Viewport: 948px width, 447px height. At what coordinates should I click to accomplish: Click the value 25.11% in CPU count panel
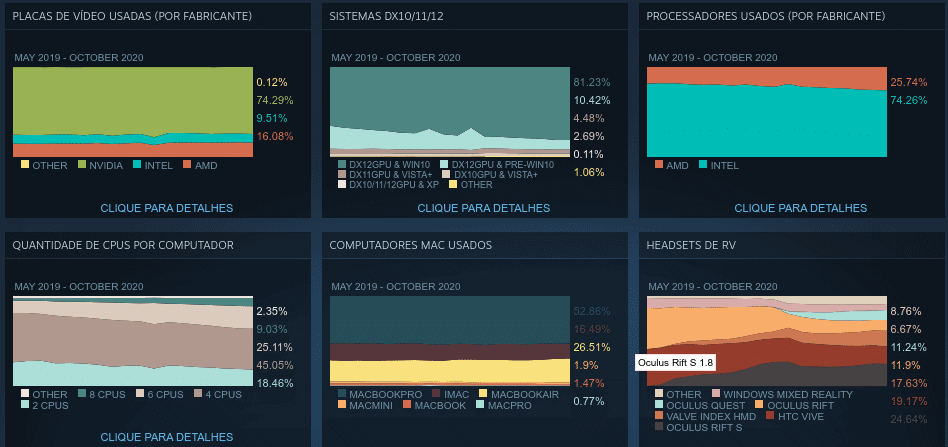275,347
